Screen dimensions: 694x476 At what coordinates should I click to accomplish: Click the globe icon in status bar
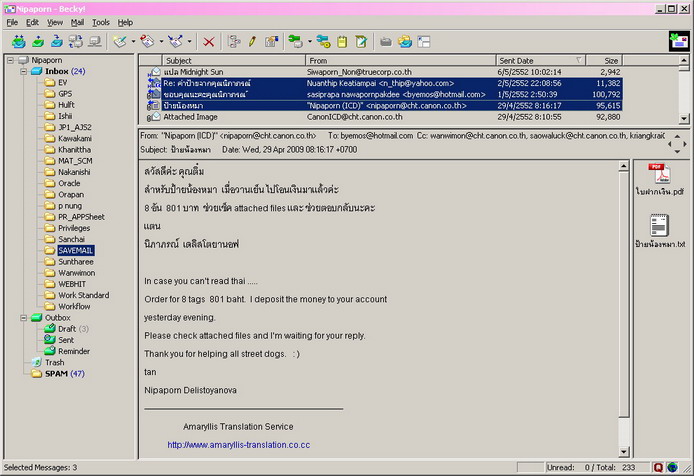click(x=672, y=468)
